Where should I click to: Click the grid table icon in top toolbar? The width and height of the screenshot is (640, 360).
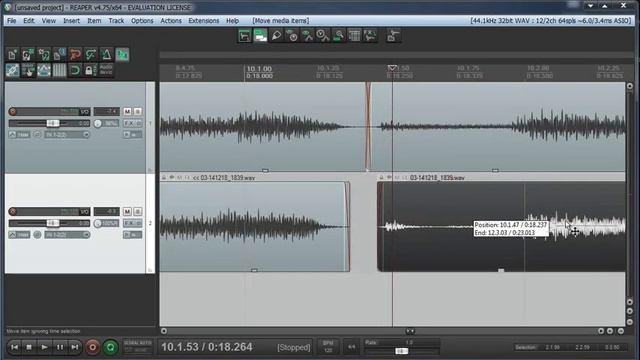coord(354,36)
